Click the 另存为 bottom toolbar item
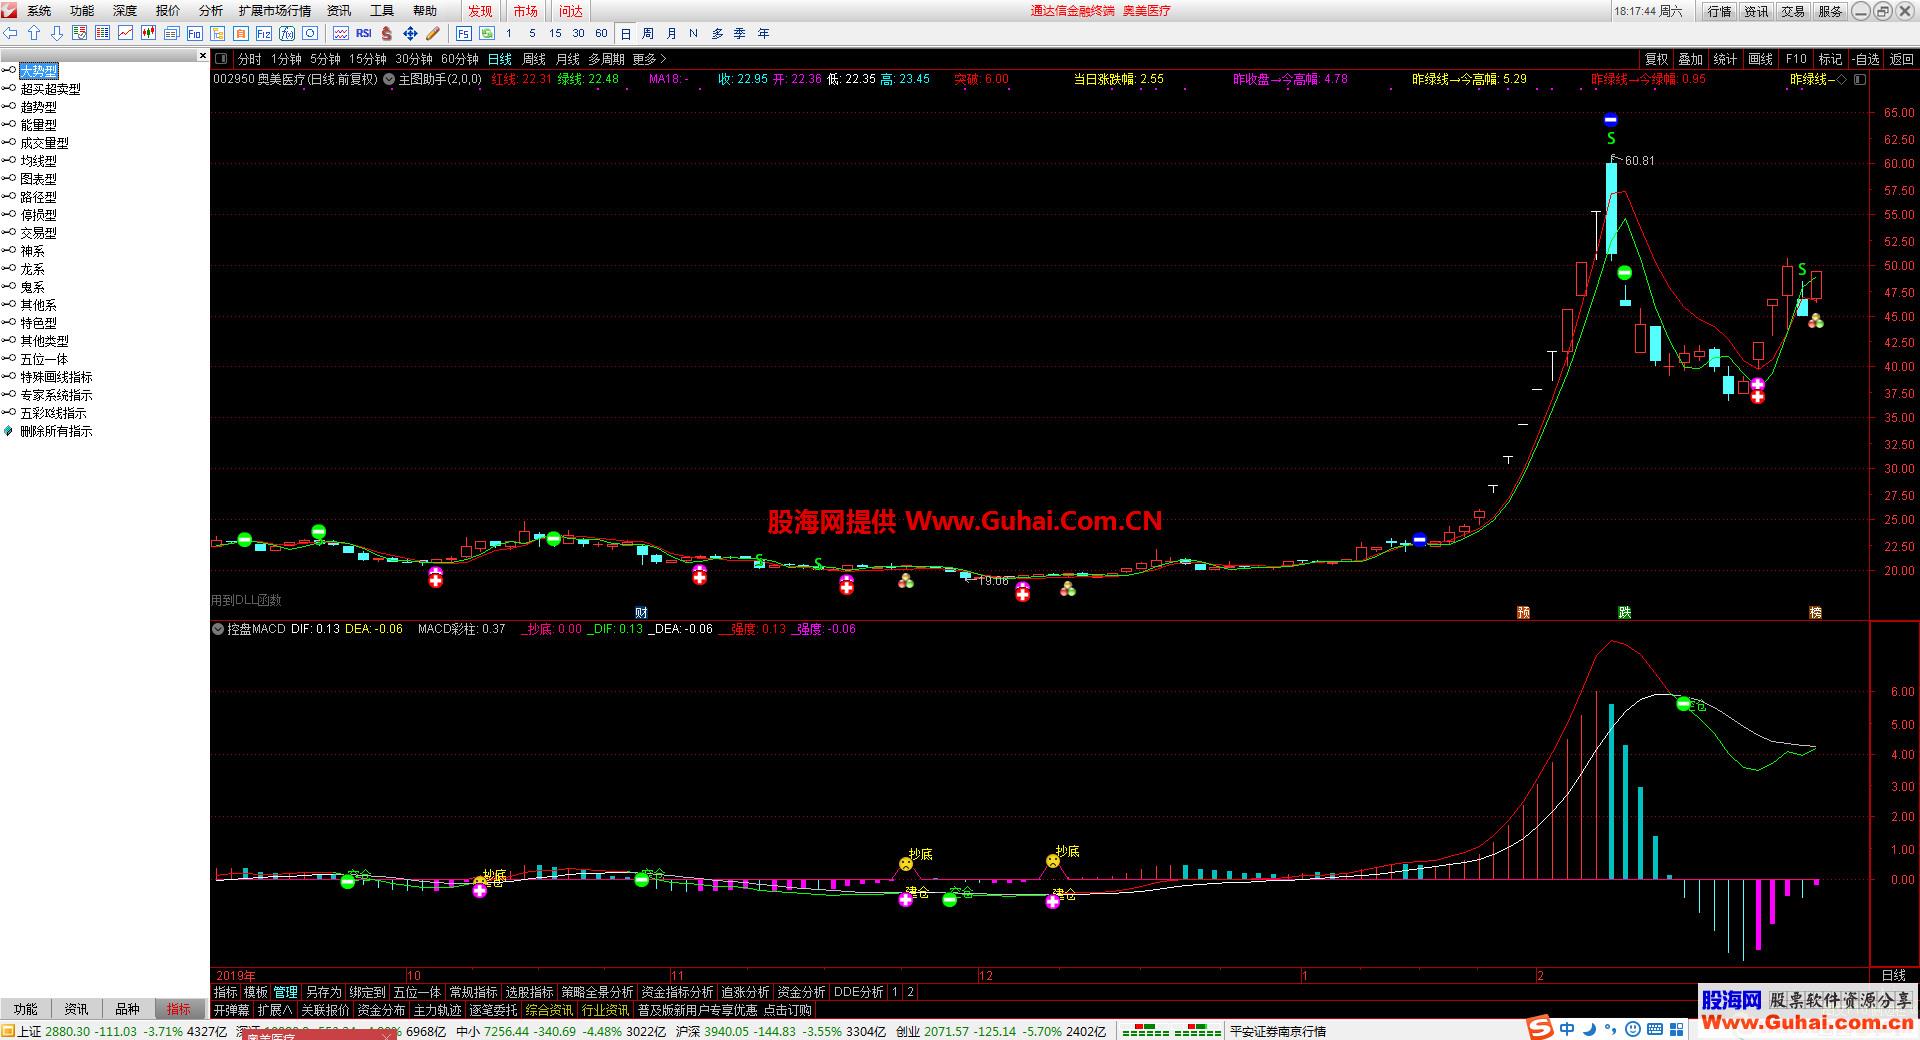This screenshot has height=1040, width=1920. 323,992
